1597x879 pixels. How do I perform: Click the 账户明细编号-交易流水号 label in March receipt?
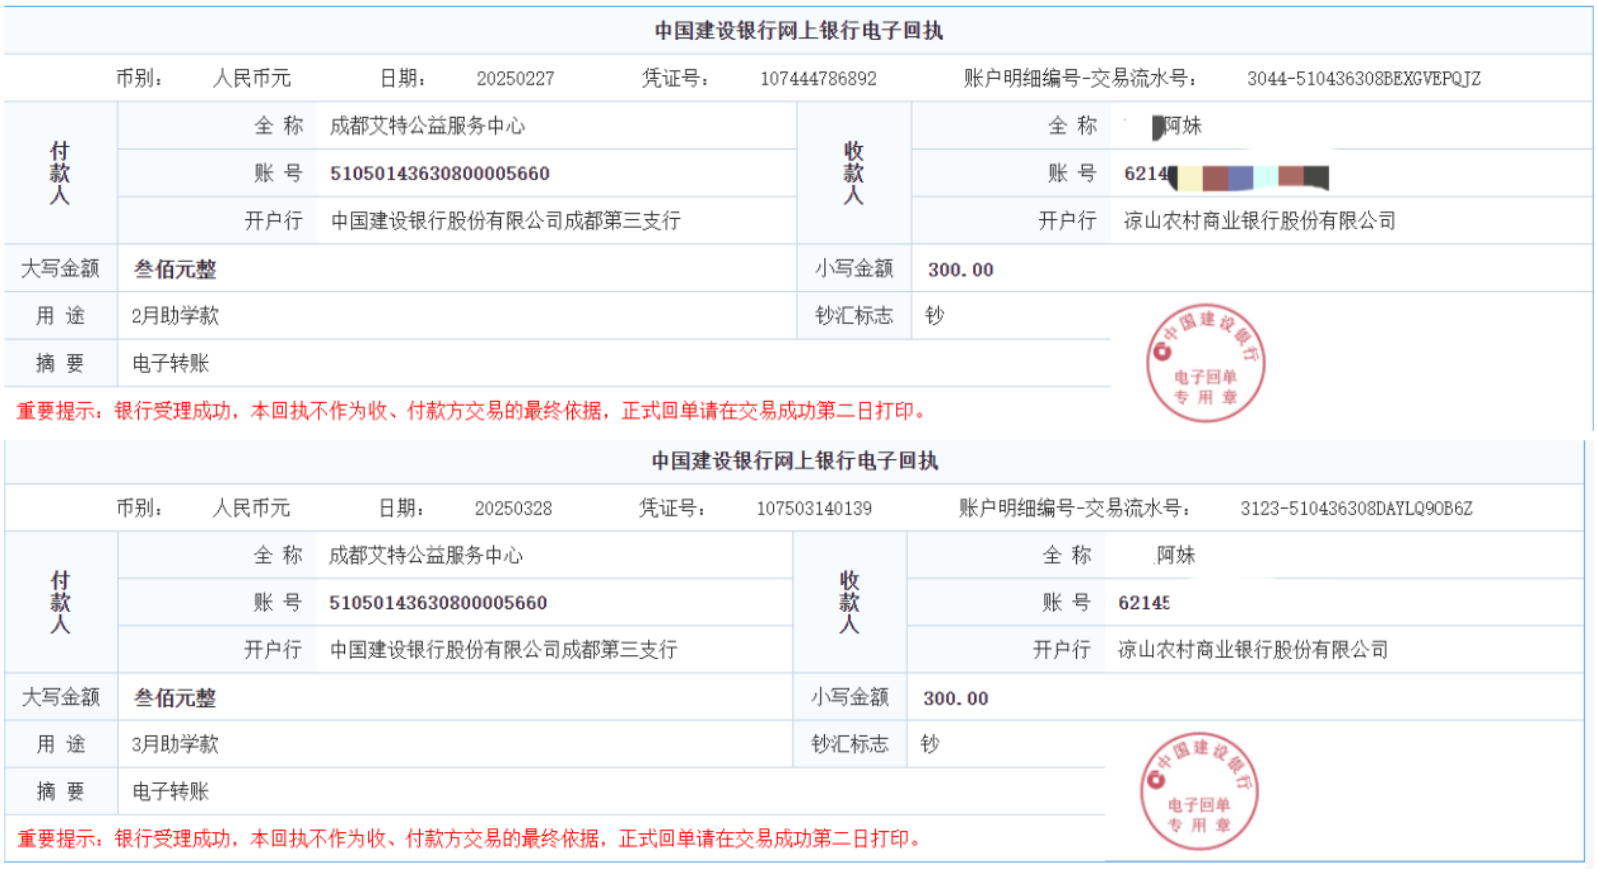coord(1074,508)
